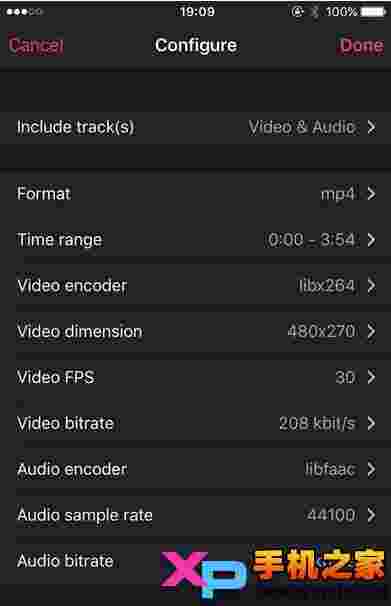Image resolution: width=391 pixels, height=606 pixels.
Task: Open the Format row
Action: tap(196, 194)
